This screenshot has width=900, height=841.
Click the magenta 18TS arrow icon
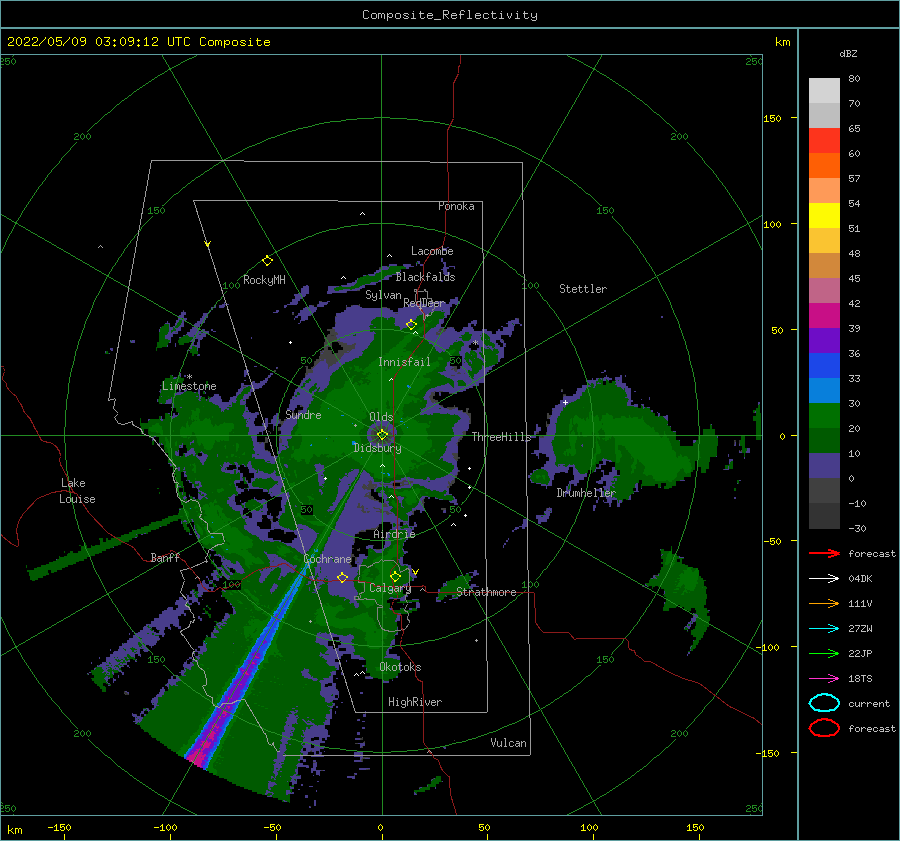[824, 679]
